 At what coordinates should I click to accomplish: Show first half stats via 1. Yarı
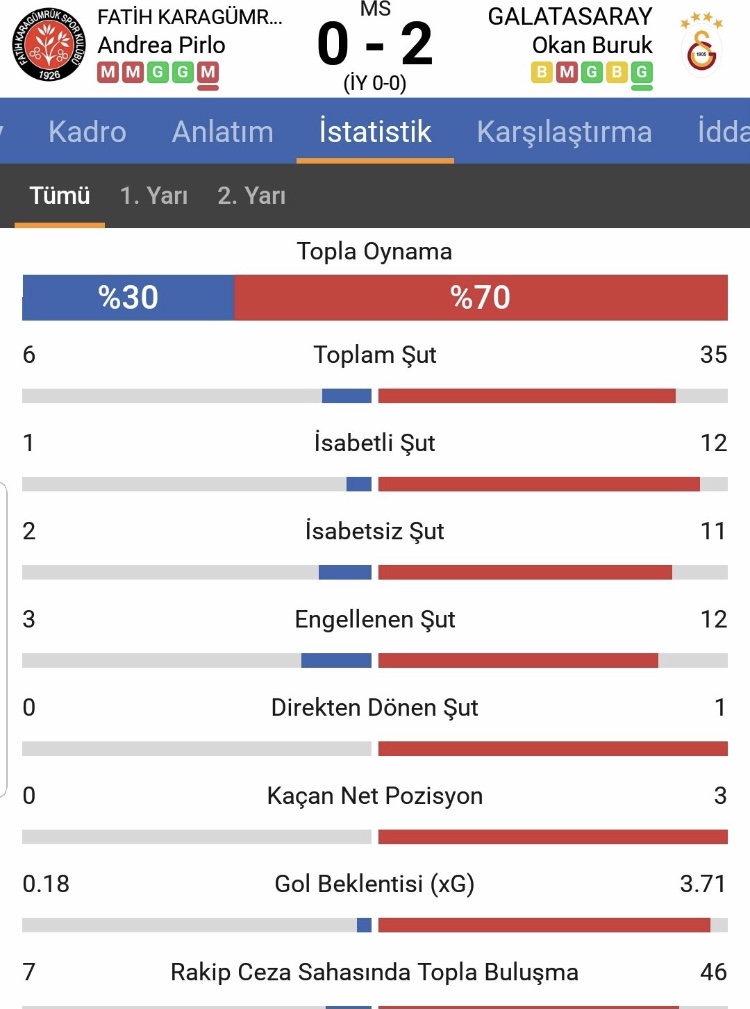pyautogui.click(x=154, y=196)
